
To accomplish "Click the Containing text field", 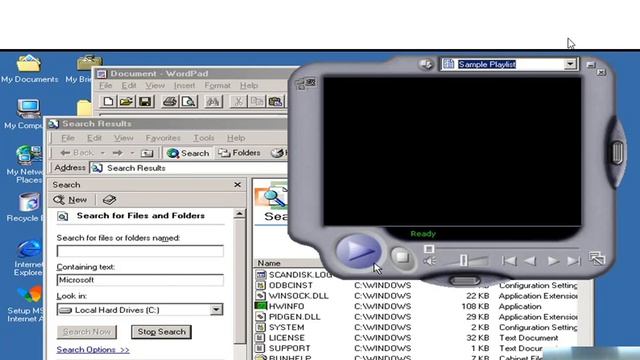I will [140, 280].
